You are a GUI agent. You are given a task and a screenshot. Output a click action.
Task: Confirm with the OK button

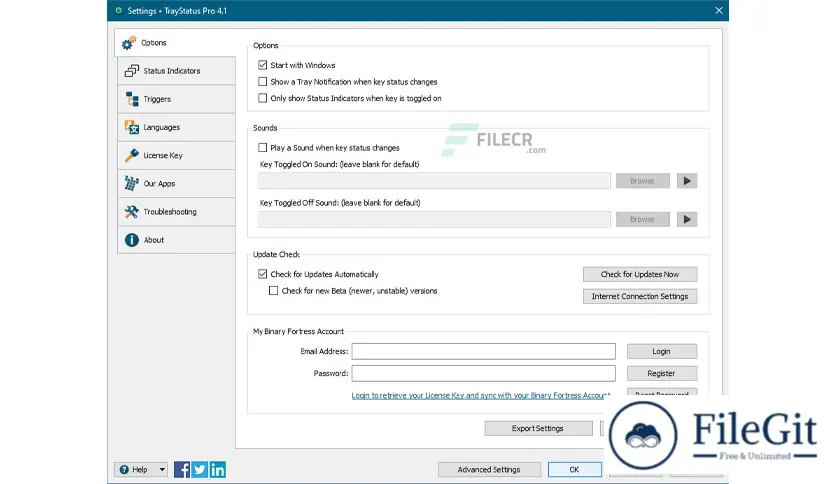(x=574, y=470)
